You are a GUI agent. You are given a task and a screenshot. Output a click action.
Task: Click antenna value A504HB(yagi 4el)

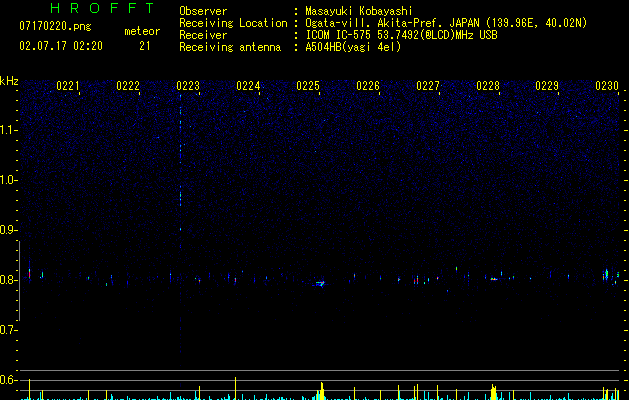(353, 47)
